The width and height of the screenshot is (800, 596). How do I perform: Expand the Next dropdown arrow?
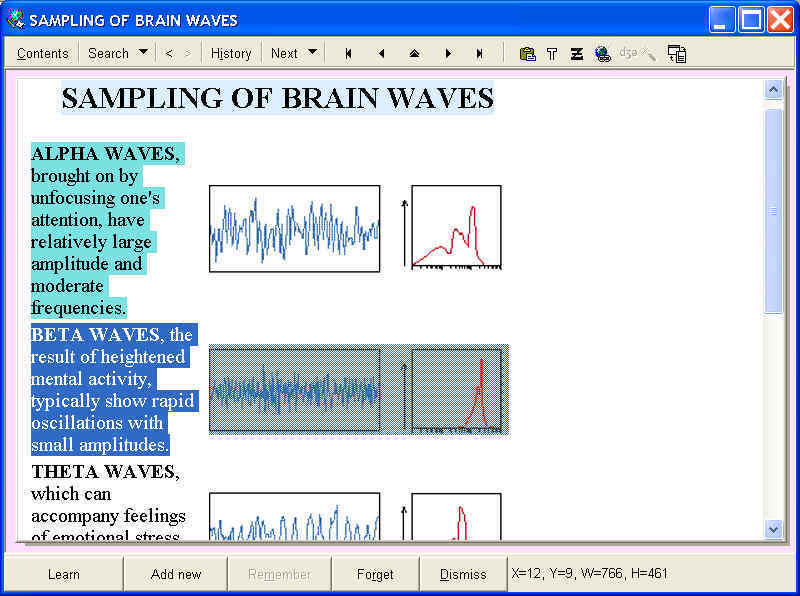(312, 53)
